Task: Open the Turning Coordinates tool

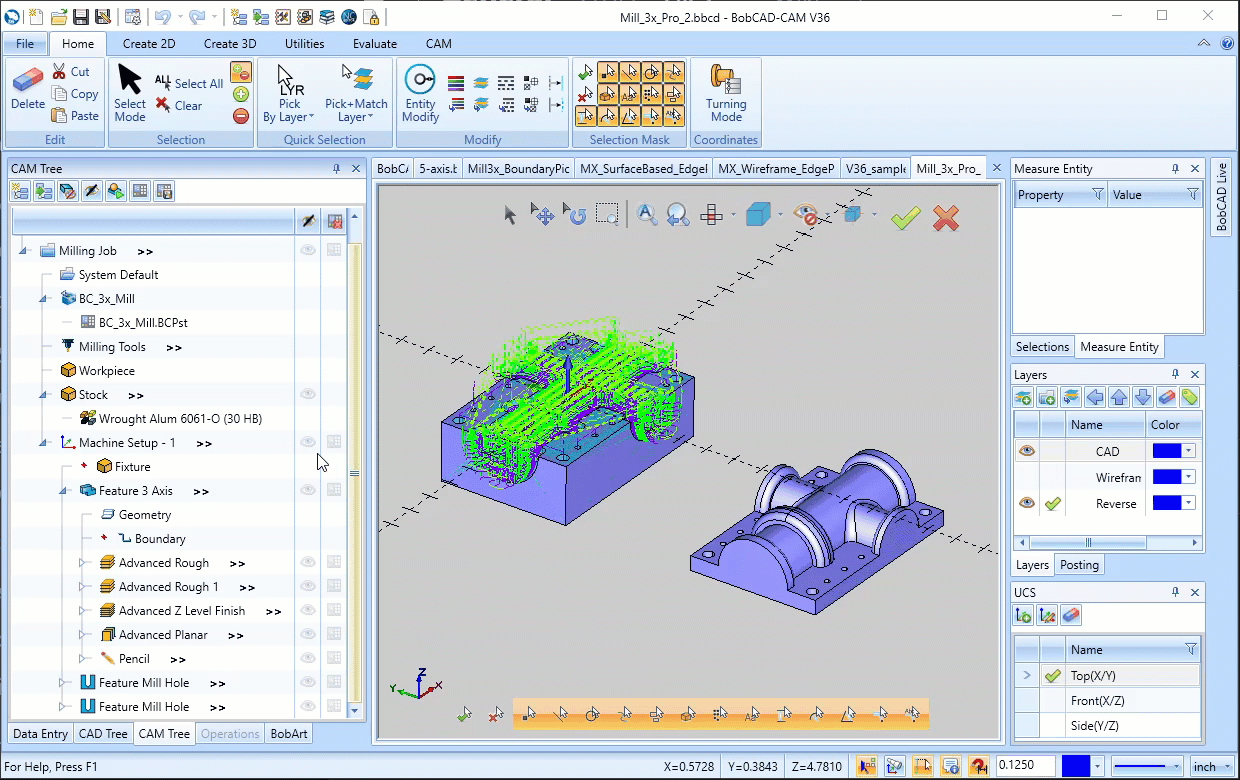Action: click(x=726, y=93)
